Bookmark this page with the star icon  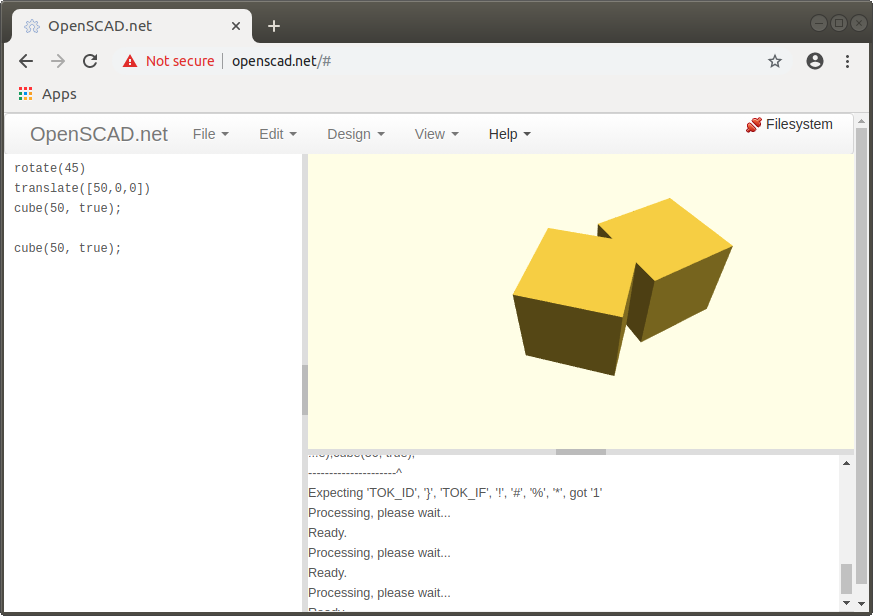click(x=774, y=61)
